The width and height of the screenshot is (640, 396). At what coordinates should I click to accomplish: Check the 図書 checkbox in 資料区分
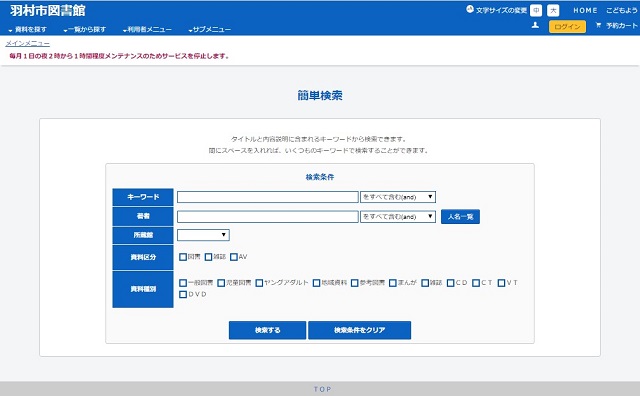click(x=183, y=257)
